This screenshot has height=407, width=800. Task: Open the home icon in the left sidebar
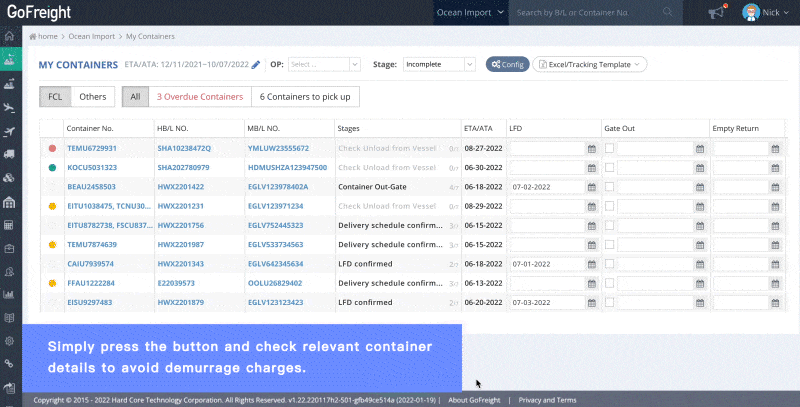pos(9,37)
